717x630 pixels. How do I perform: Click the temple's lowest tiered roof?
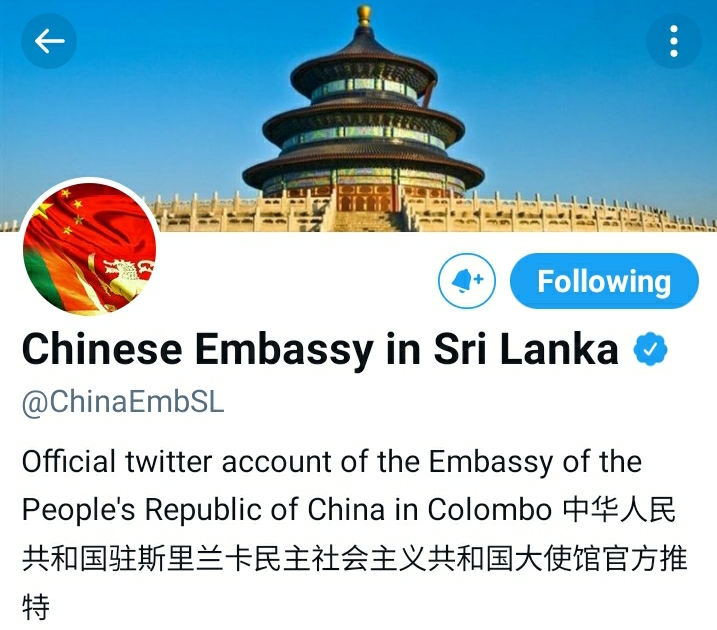364,171
